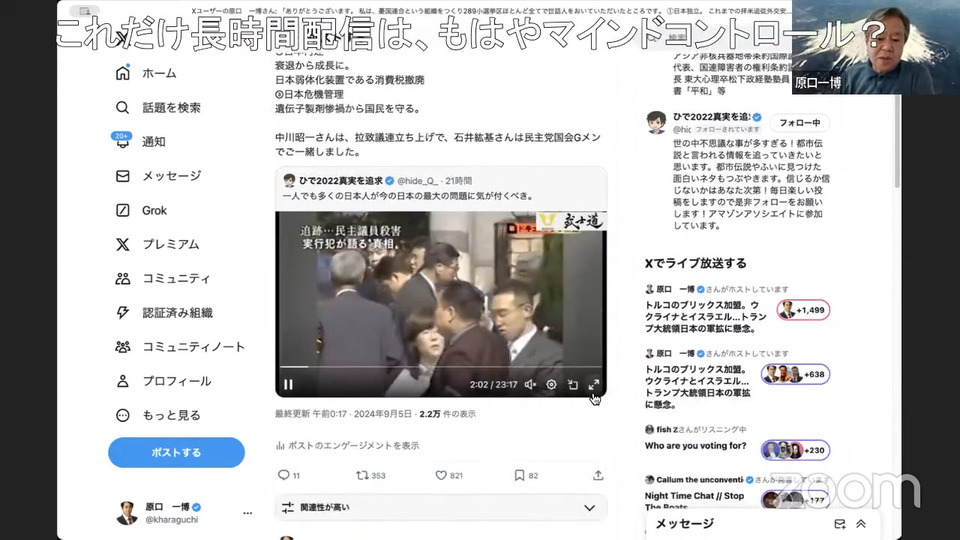
Task: Click the post date 2024年9月5日
Action: (x=383, y=414)
